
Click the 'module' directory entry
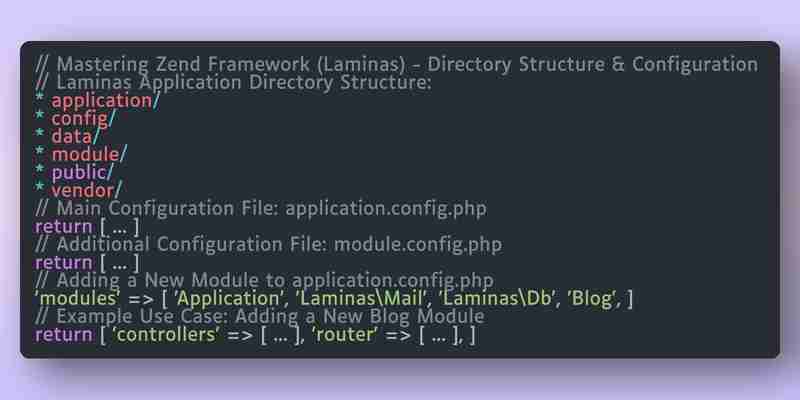point(85,154)
